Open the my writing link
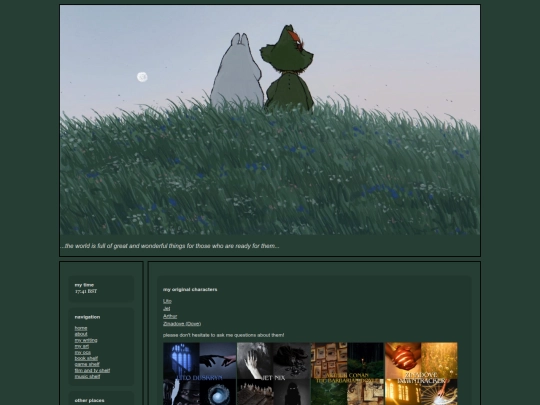Screen dimensions: 540x405 pyautogui.click(x=86, y=340)
